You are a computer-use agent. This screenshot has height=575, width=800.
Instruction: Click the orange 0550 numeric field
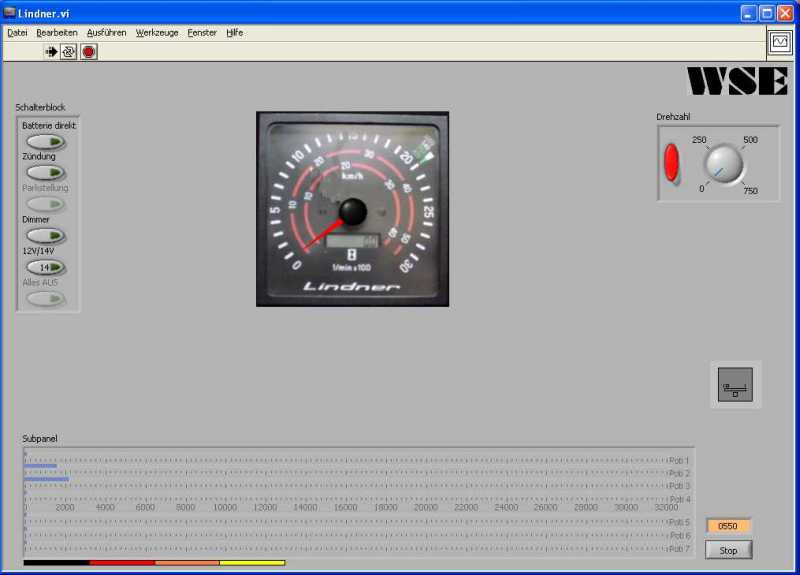[x=728, y=526]
